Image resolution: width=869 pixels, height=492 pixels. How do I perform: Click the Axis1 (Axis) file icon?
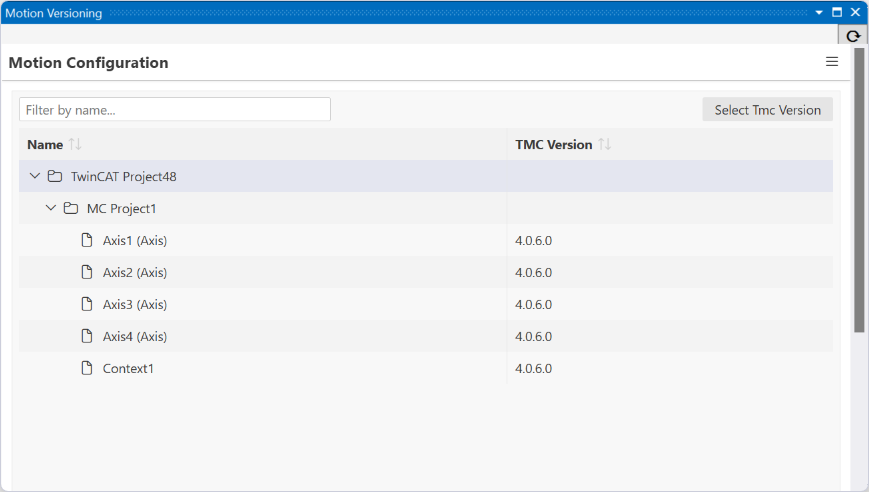click(x=87, y=240)
